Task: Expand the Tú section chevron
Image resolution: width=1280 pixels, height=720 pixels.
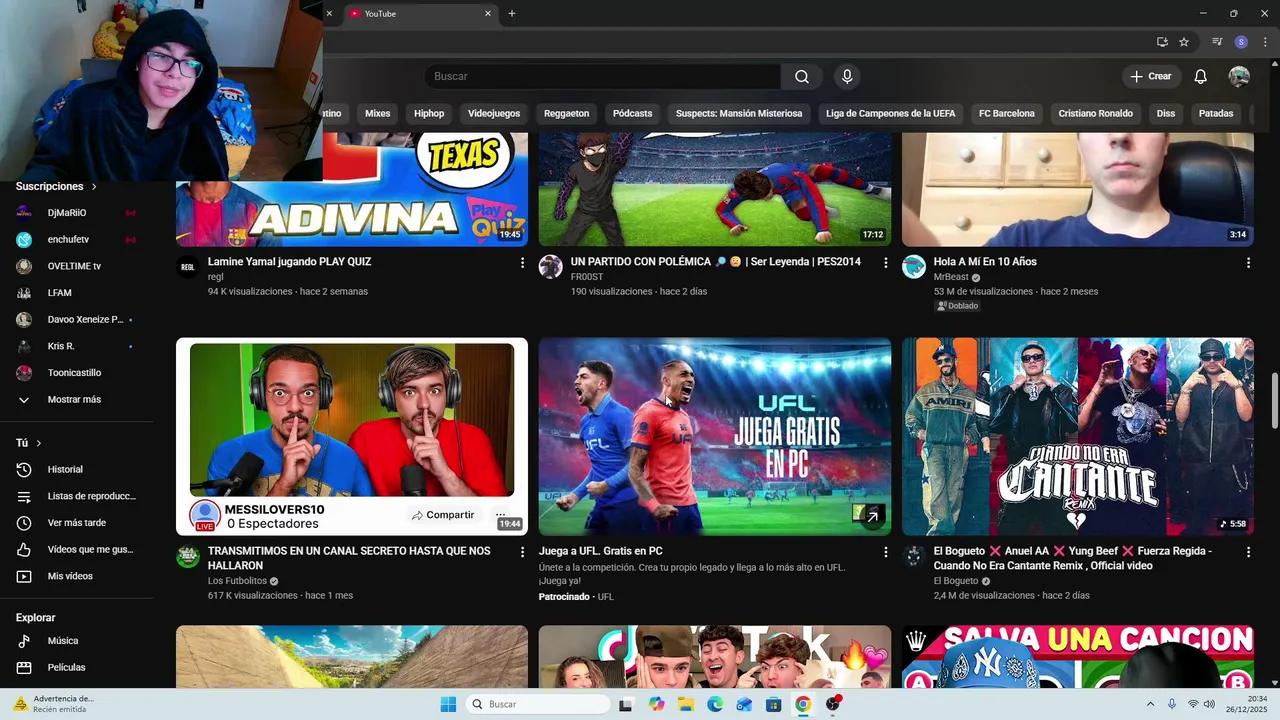Action: point(39,443)
